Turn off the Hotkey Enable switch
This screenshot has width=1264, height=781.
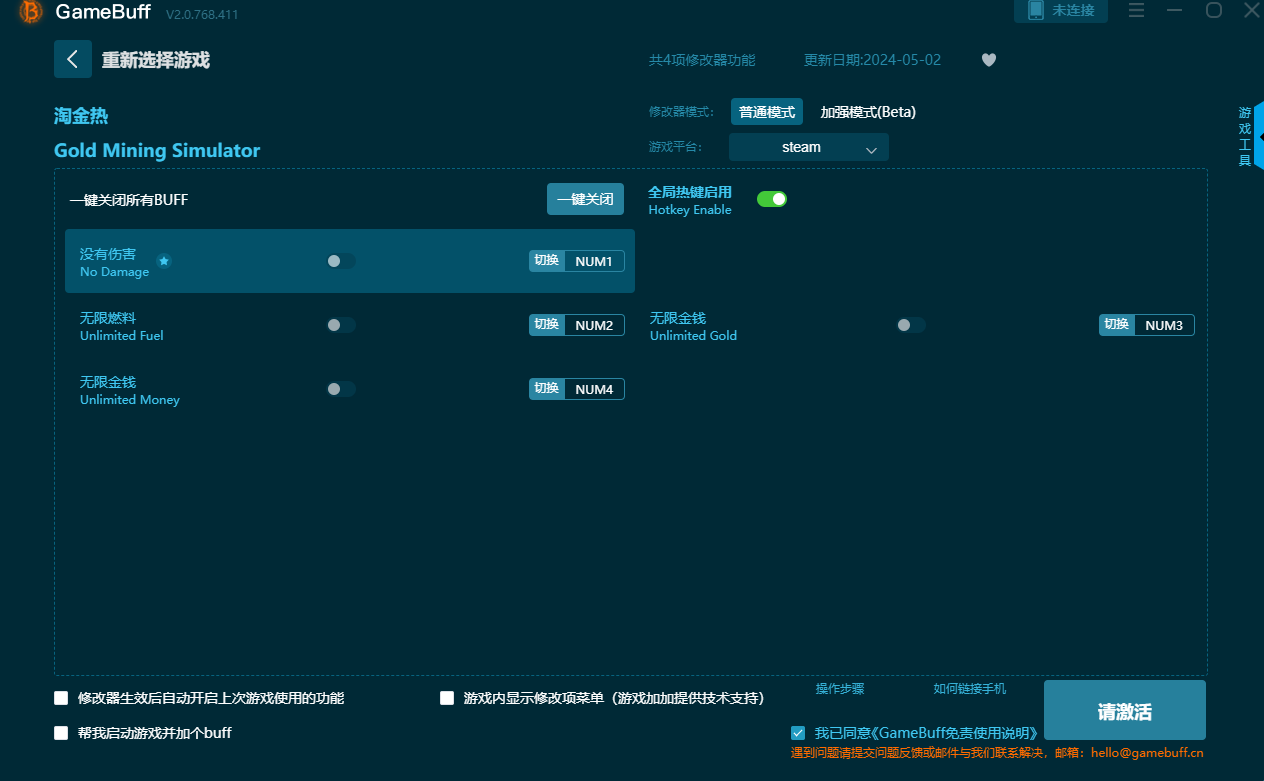(772, 199)
